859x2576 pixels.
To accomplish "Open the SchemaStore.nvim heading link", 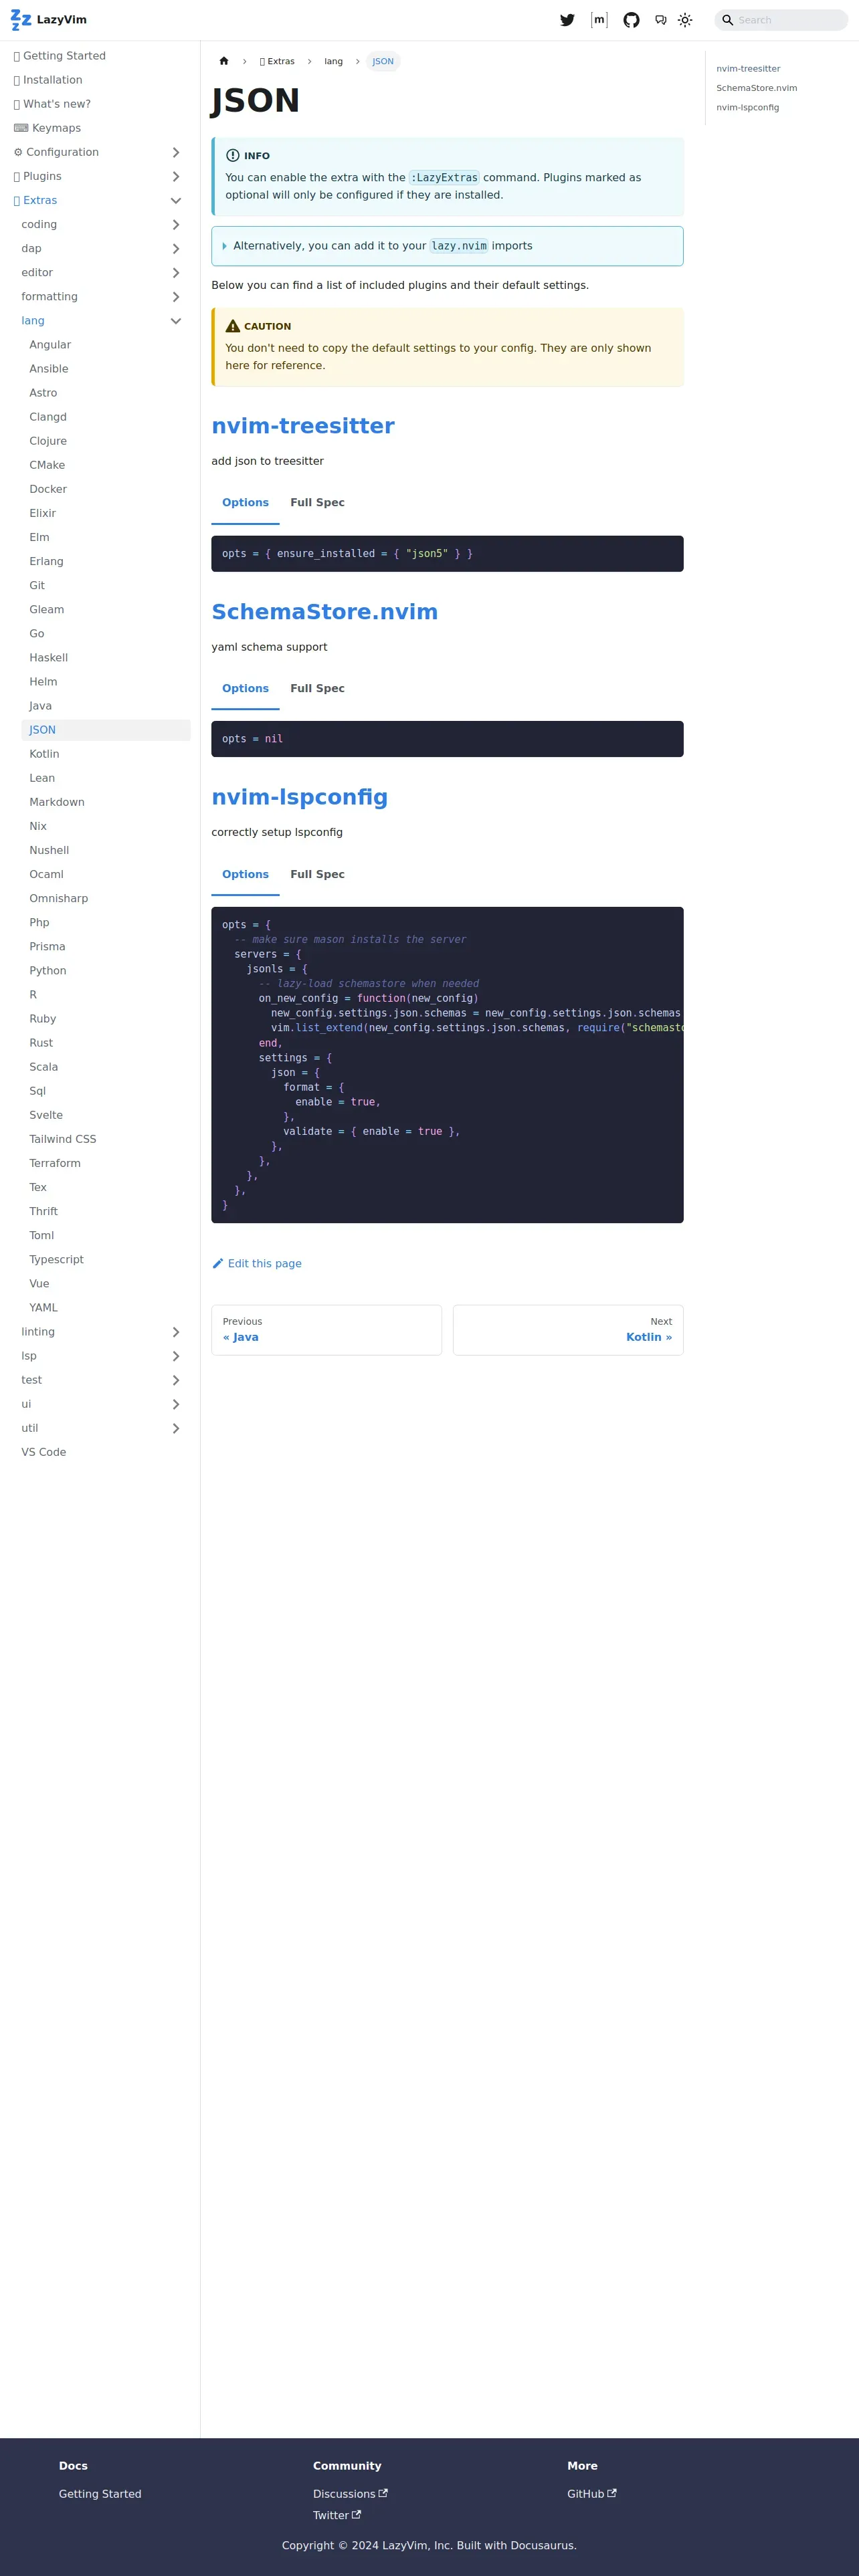I will pos(325,612).
